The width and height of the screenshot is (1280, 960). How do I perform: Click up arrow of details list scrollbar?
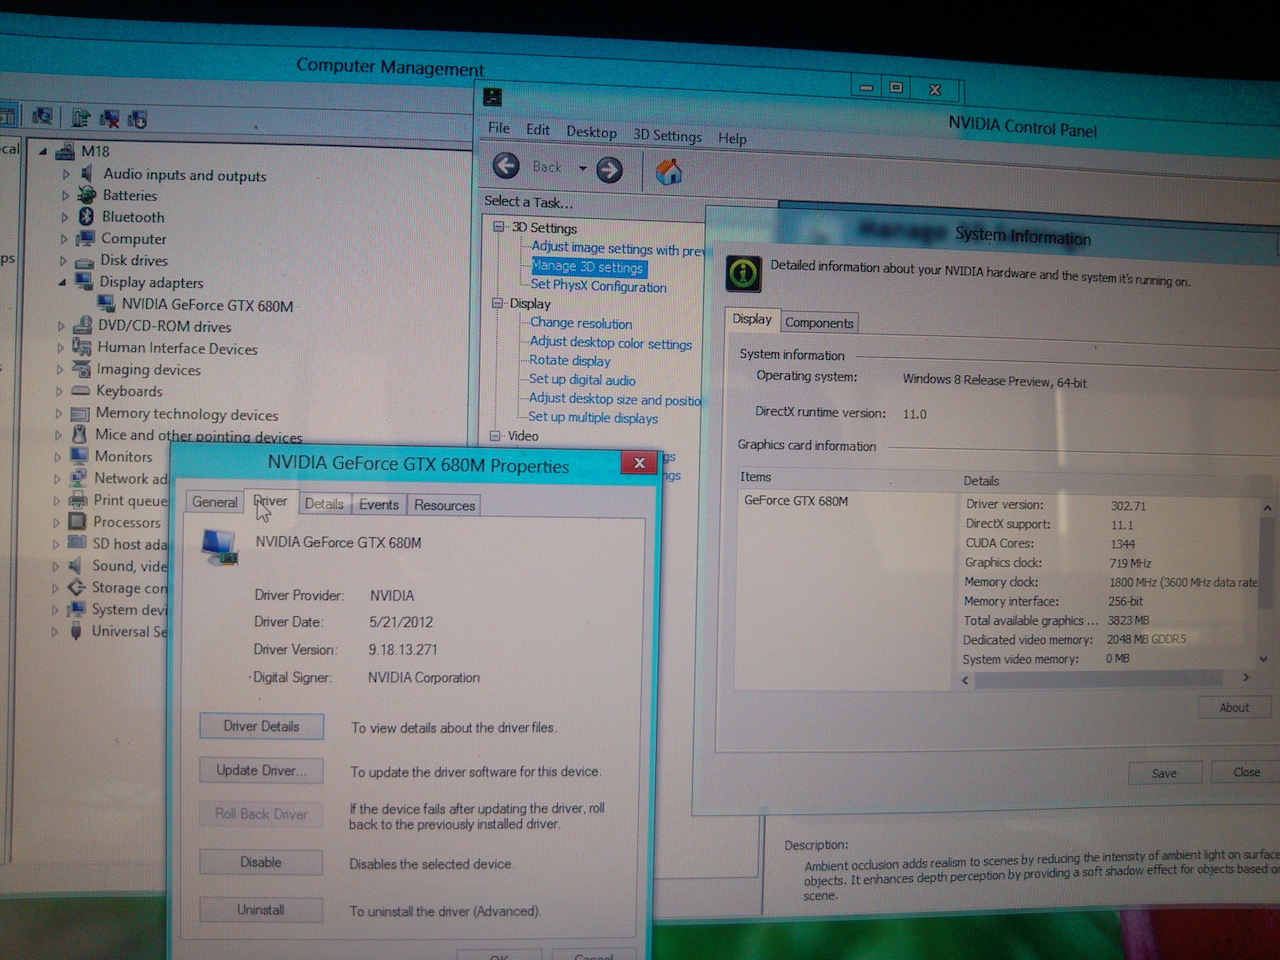(x=1267, y=508)
